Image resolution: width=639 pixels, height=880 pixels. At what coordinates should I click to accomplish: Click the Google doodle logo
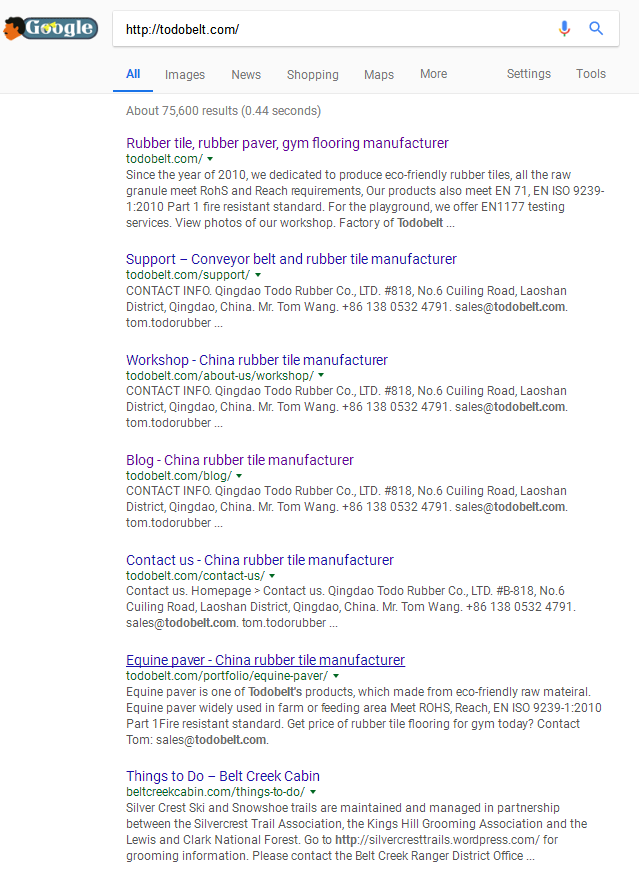50,28
